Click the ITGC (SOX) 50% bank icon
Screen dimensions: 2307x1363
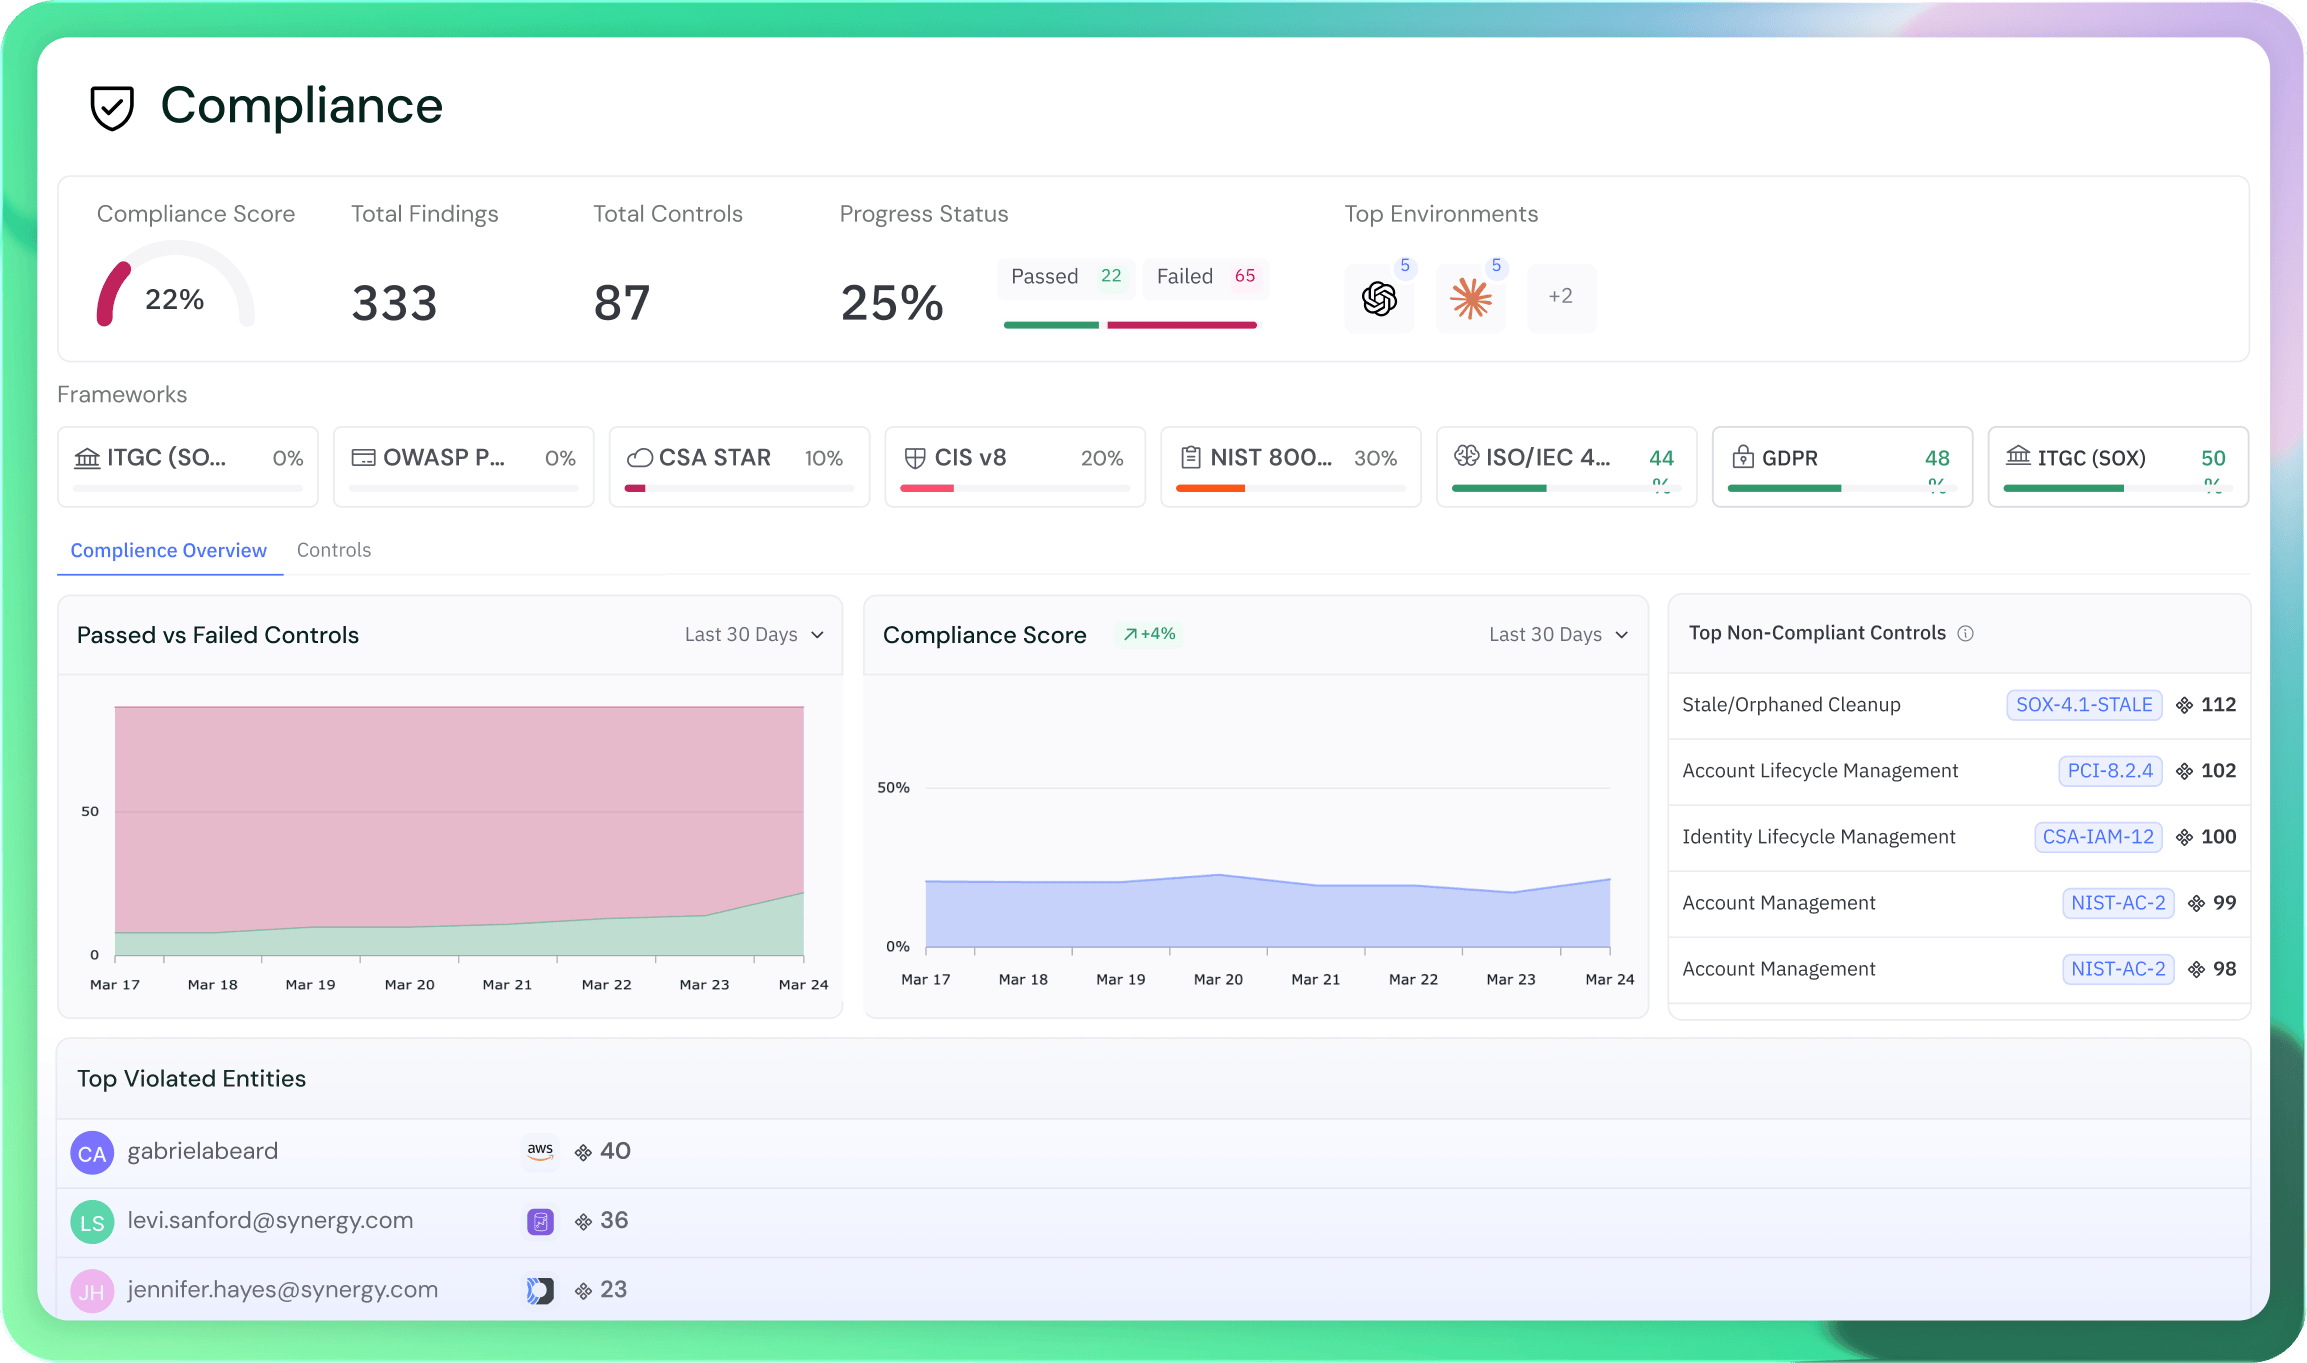tap(2018, 456)
